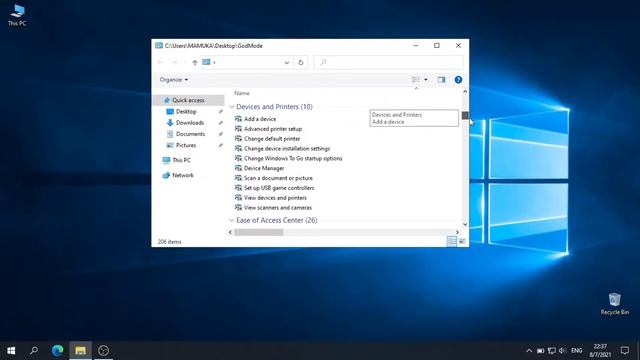Open Documents in navigation pane
Image resolution: width=640 pixels, height=360 pixels.
[x=190, y=134]
